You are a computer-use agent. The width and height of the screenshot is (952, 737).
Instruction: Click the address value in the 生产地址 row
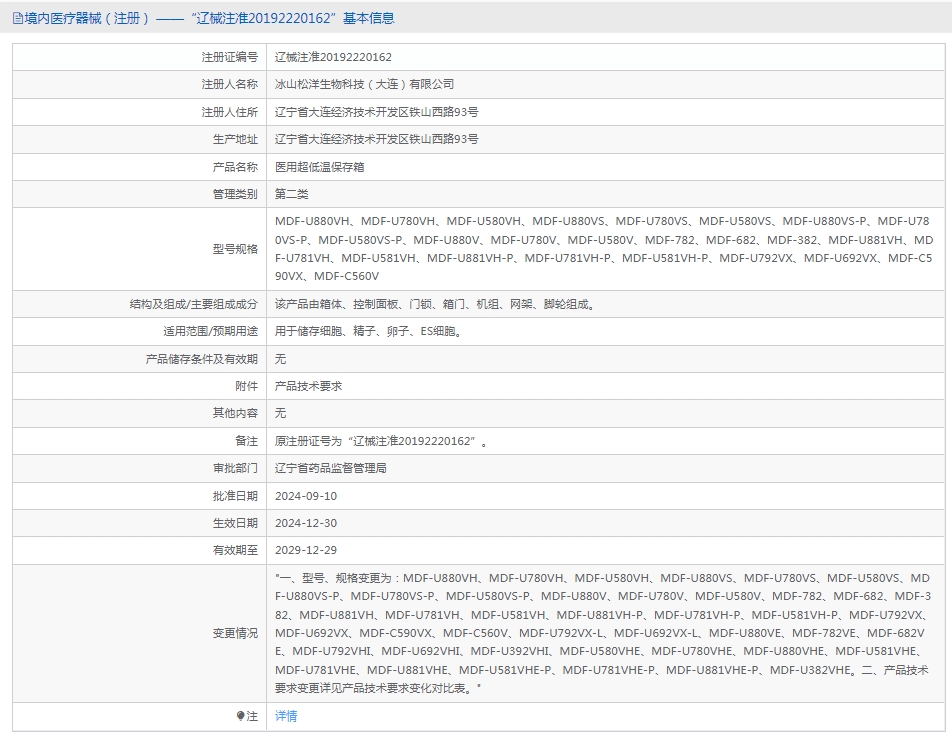376,139
